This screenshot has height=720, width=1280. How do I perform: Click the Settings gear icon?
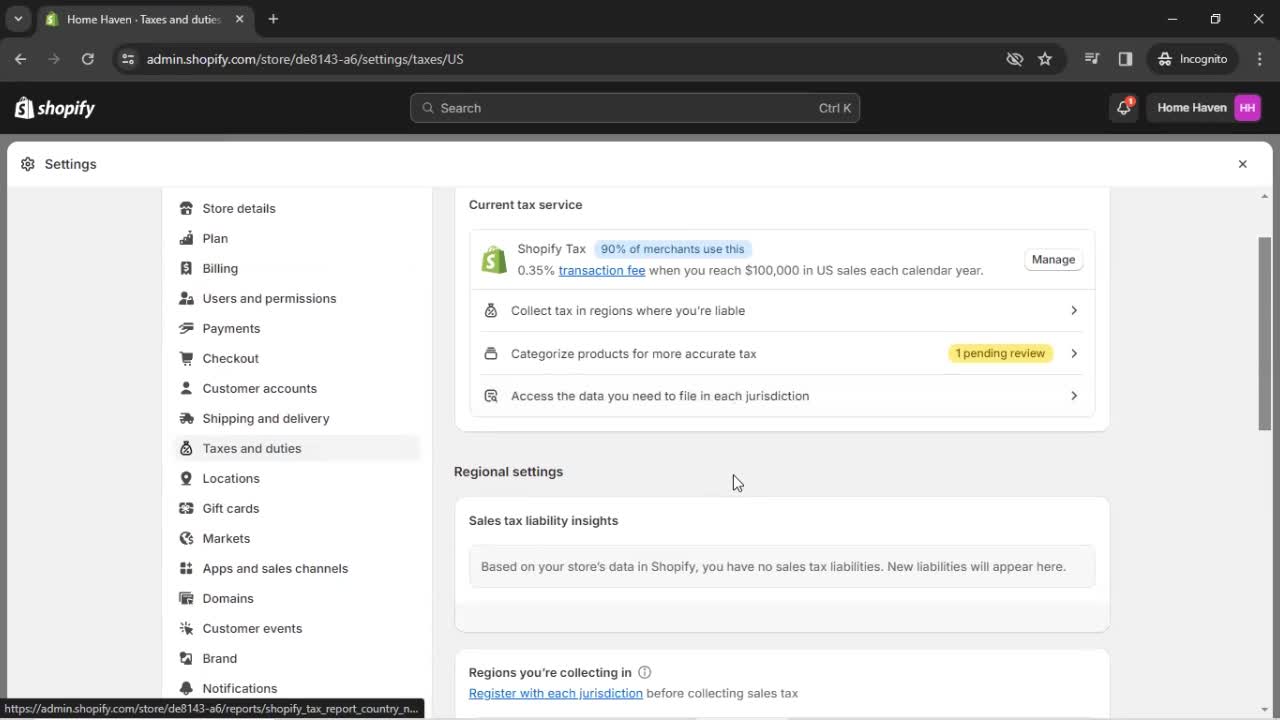click(27, 164)
